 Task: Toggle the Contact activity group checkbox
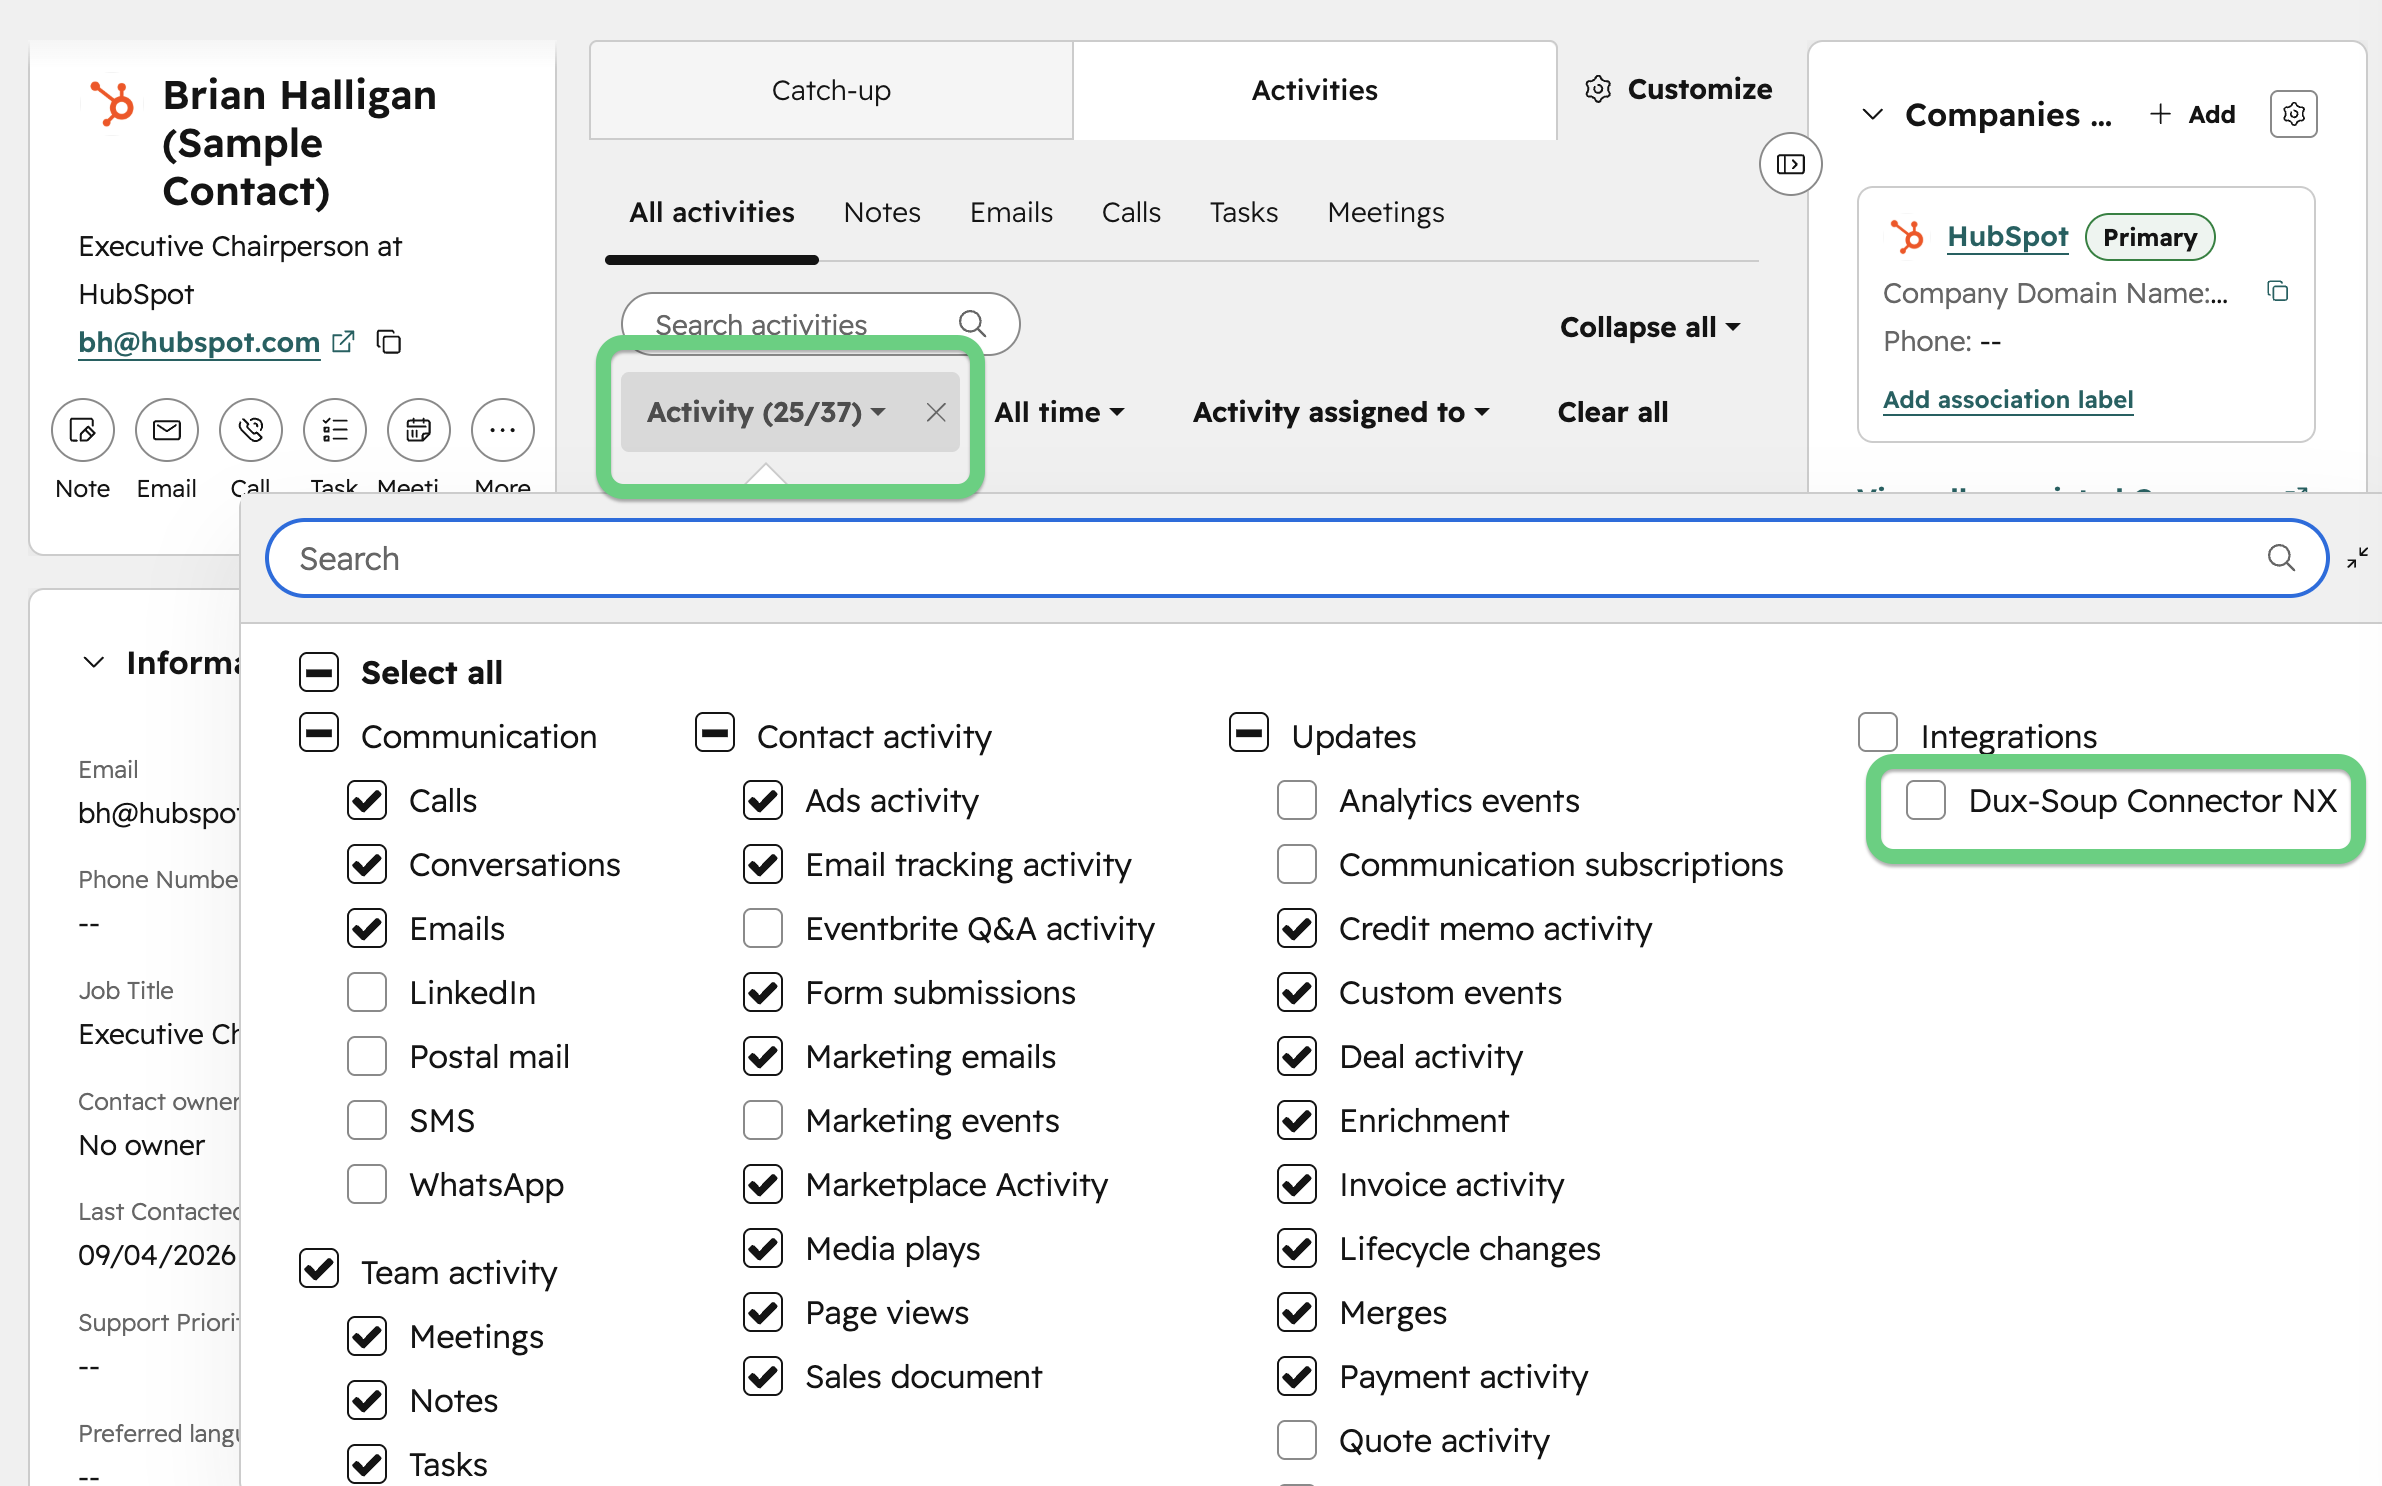pyautogui.click(x=715, y=732)
